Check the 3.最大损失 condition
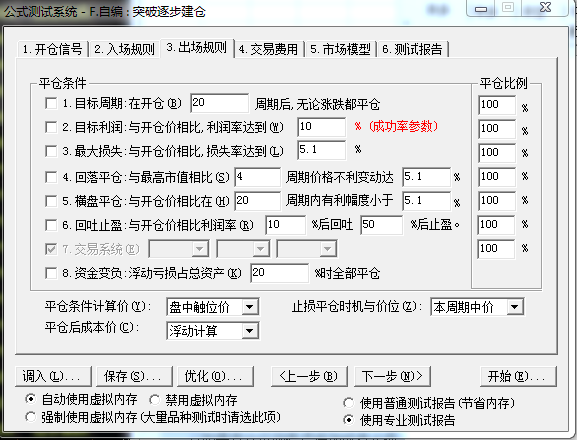Viewport: 577px width, 440px height. coord(51,151)
